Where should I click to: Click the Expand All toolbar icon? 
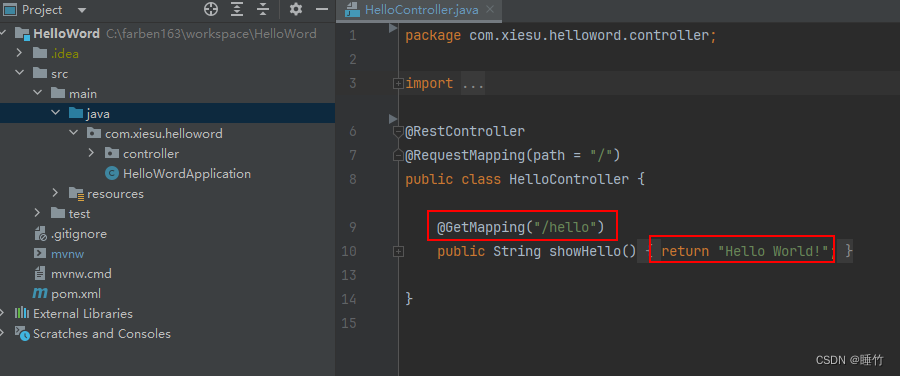pyautogui.click(x=237, y=9)
